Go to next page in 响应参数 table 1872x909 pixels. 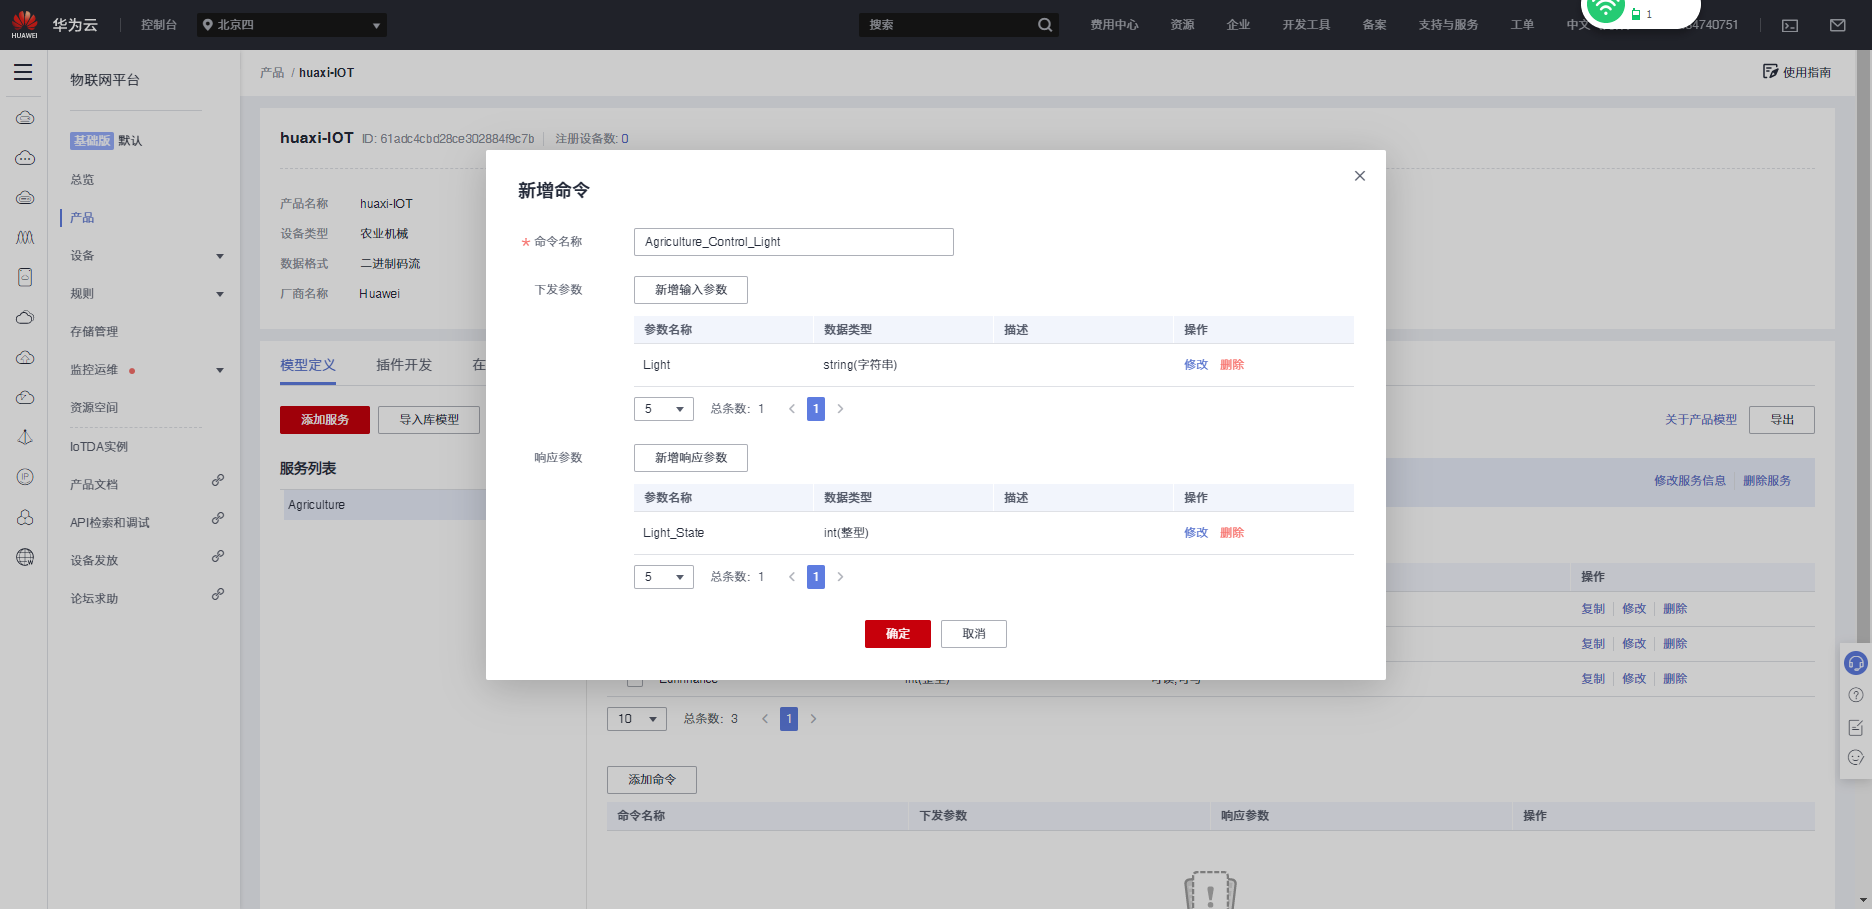pos(840,577)
